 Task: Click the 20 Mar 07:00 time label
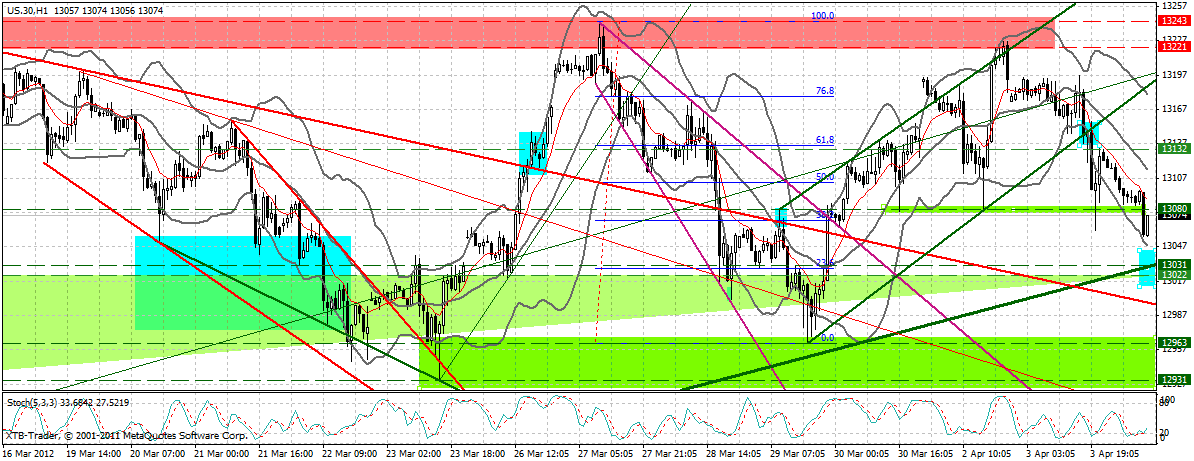[158, 453]
